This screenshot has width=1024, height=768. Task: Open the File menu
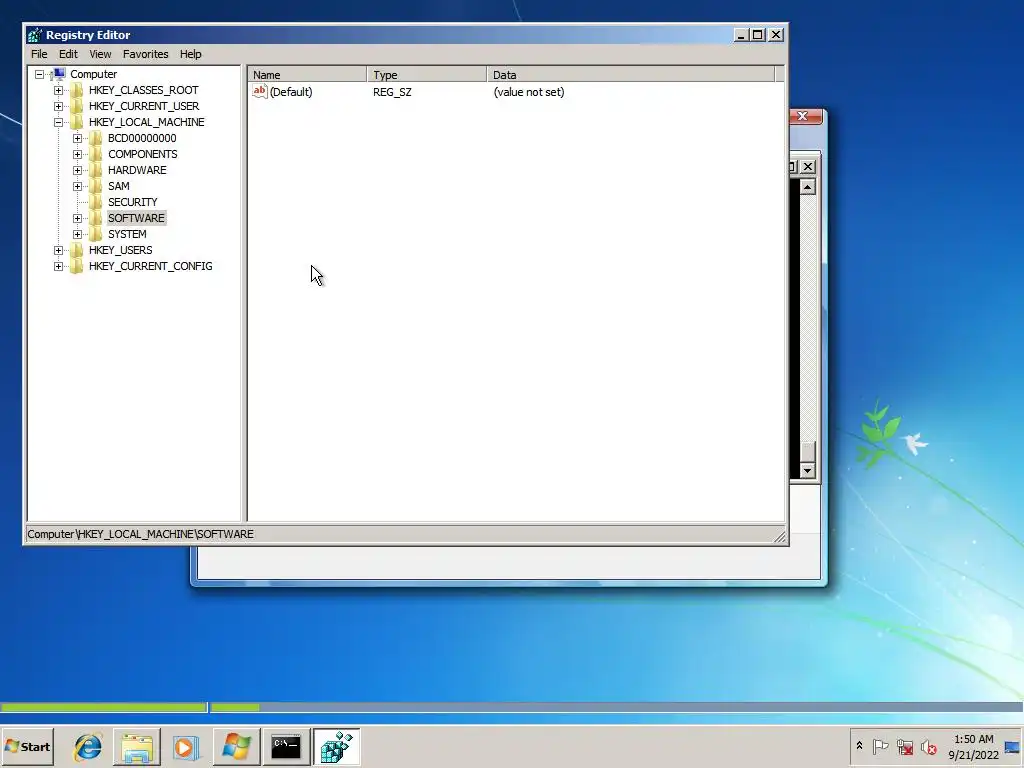click(x=39, y=54)
